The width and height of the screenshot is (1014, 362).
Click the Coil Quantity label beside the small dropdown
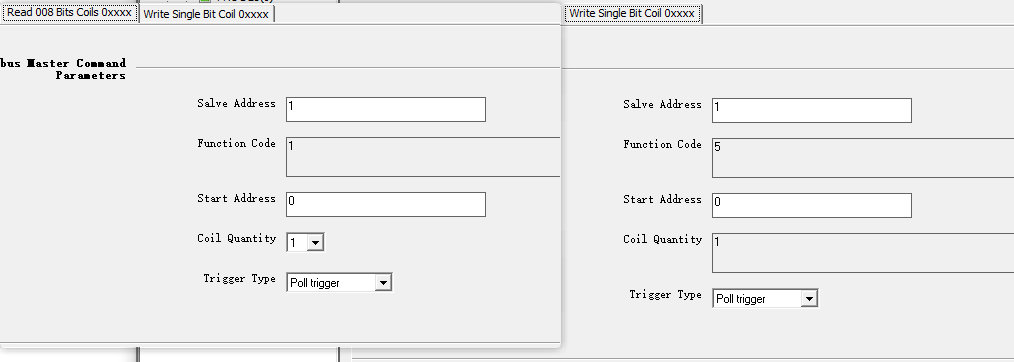point(237,239)
